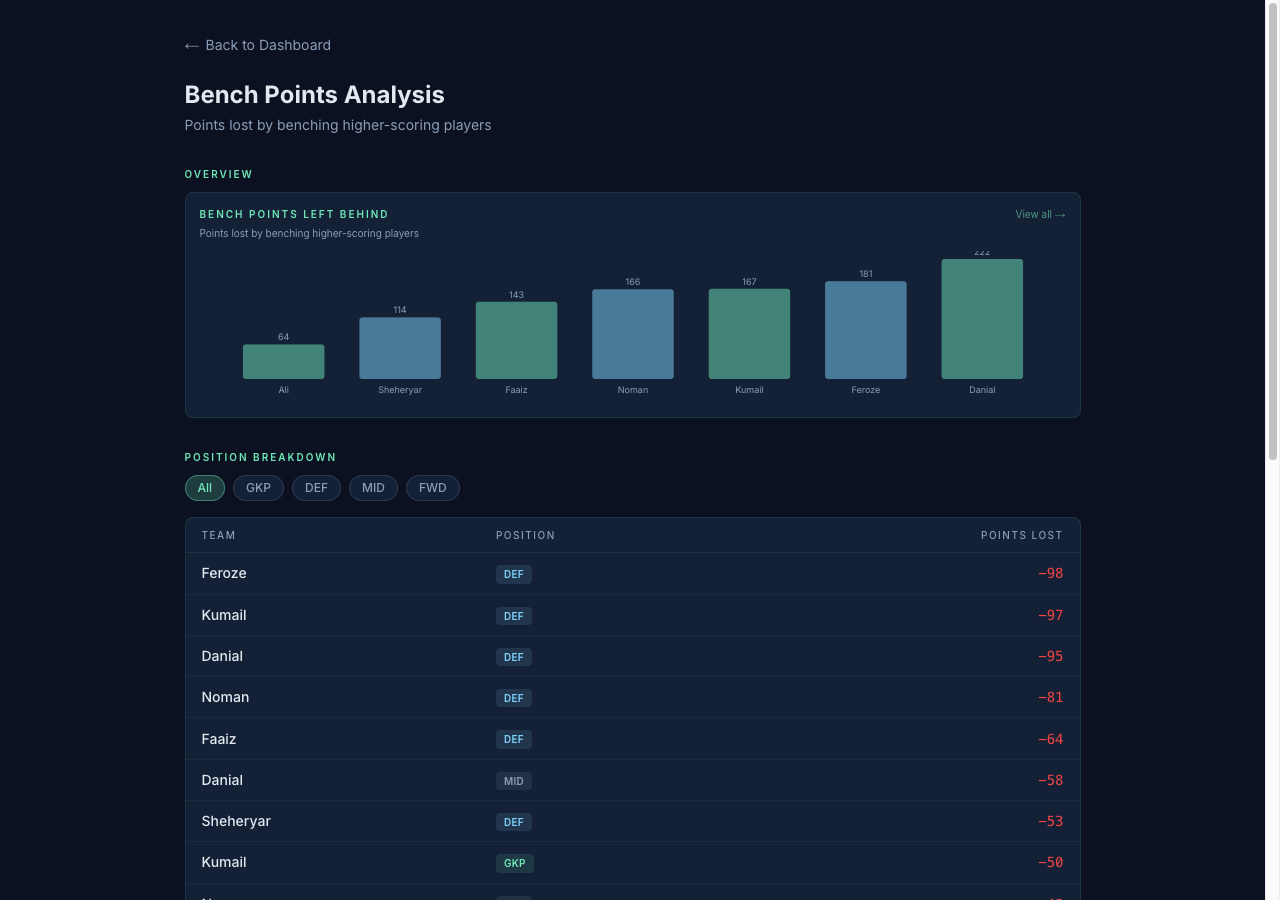This screenshot has height=900, width=1280.
Task: Click the MID badge in Danial's row
Action: pyautogui.click(x=513, y=780)
